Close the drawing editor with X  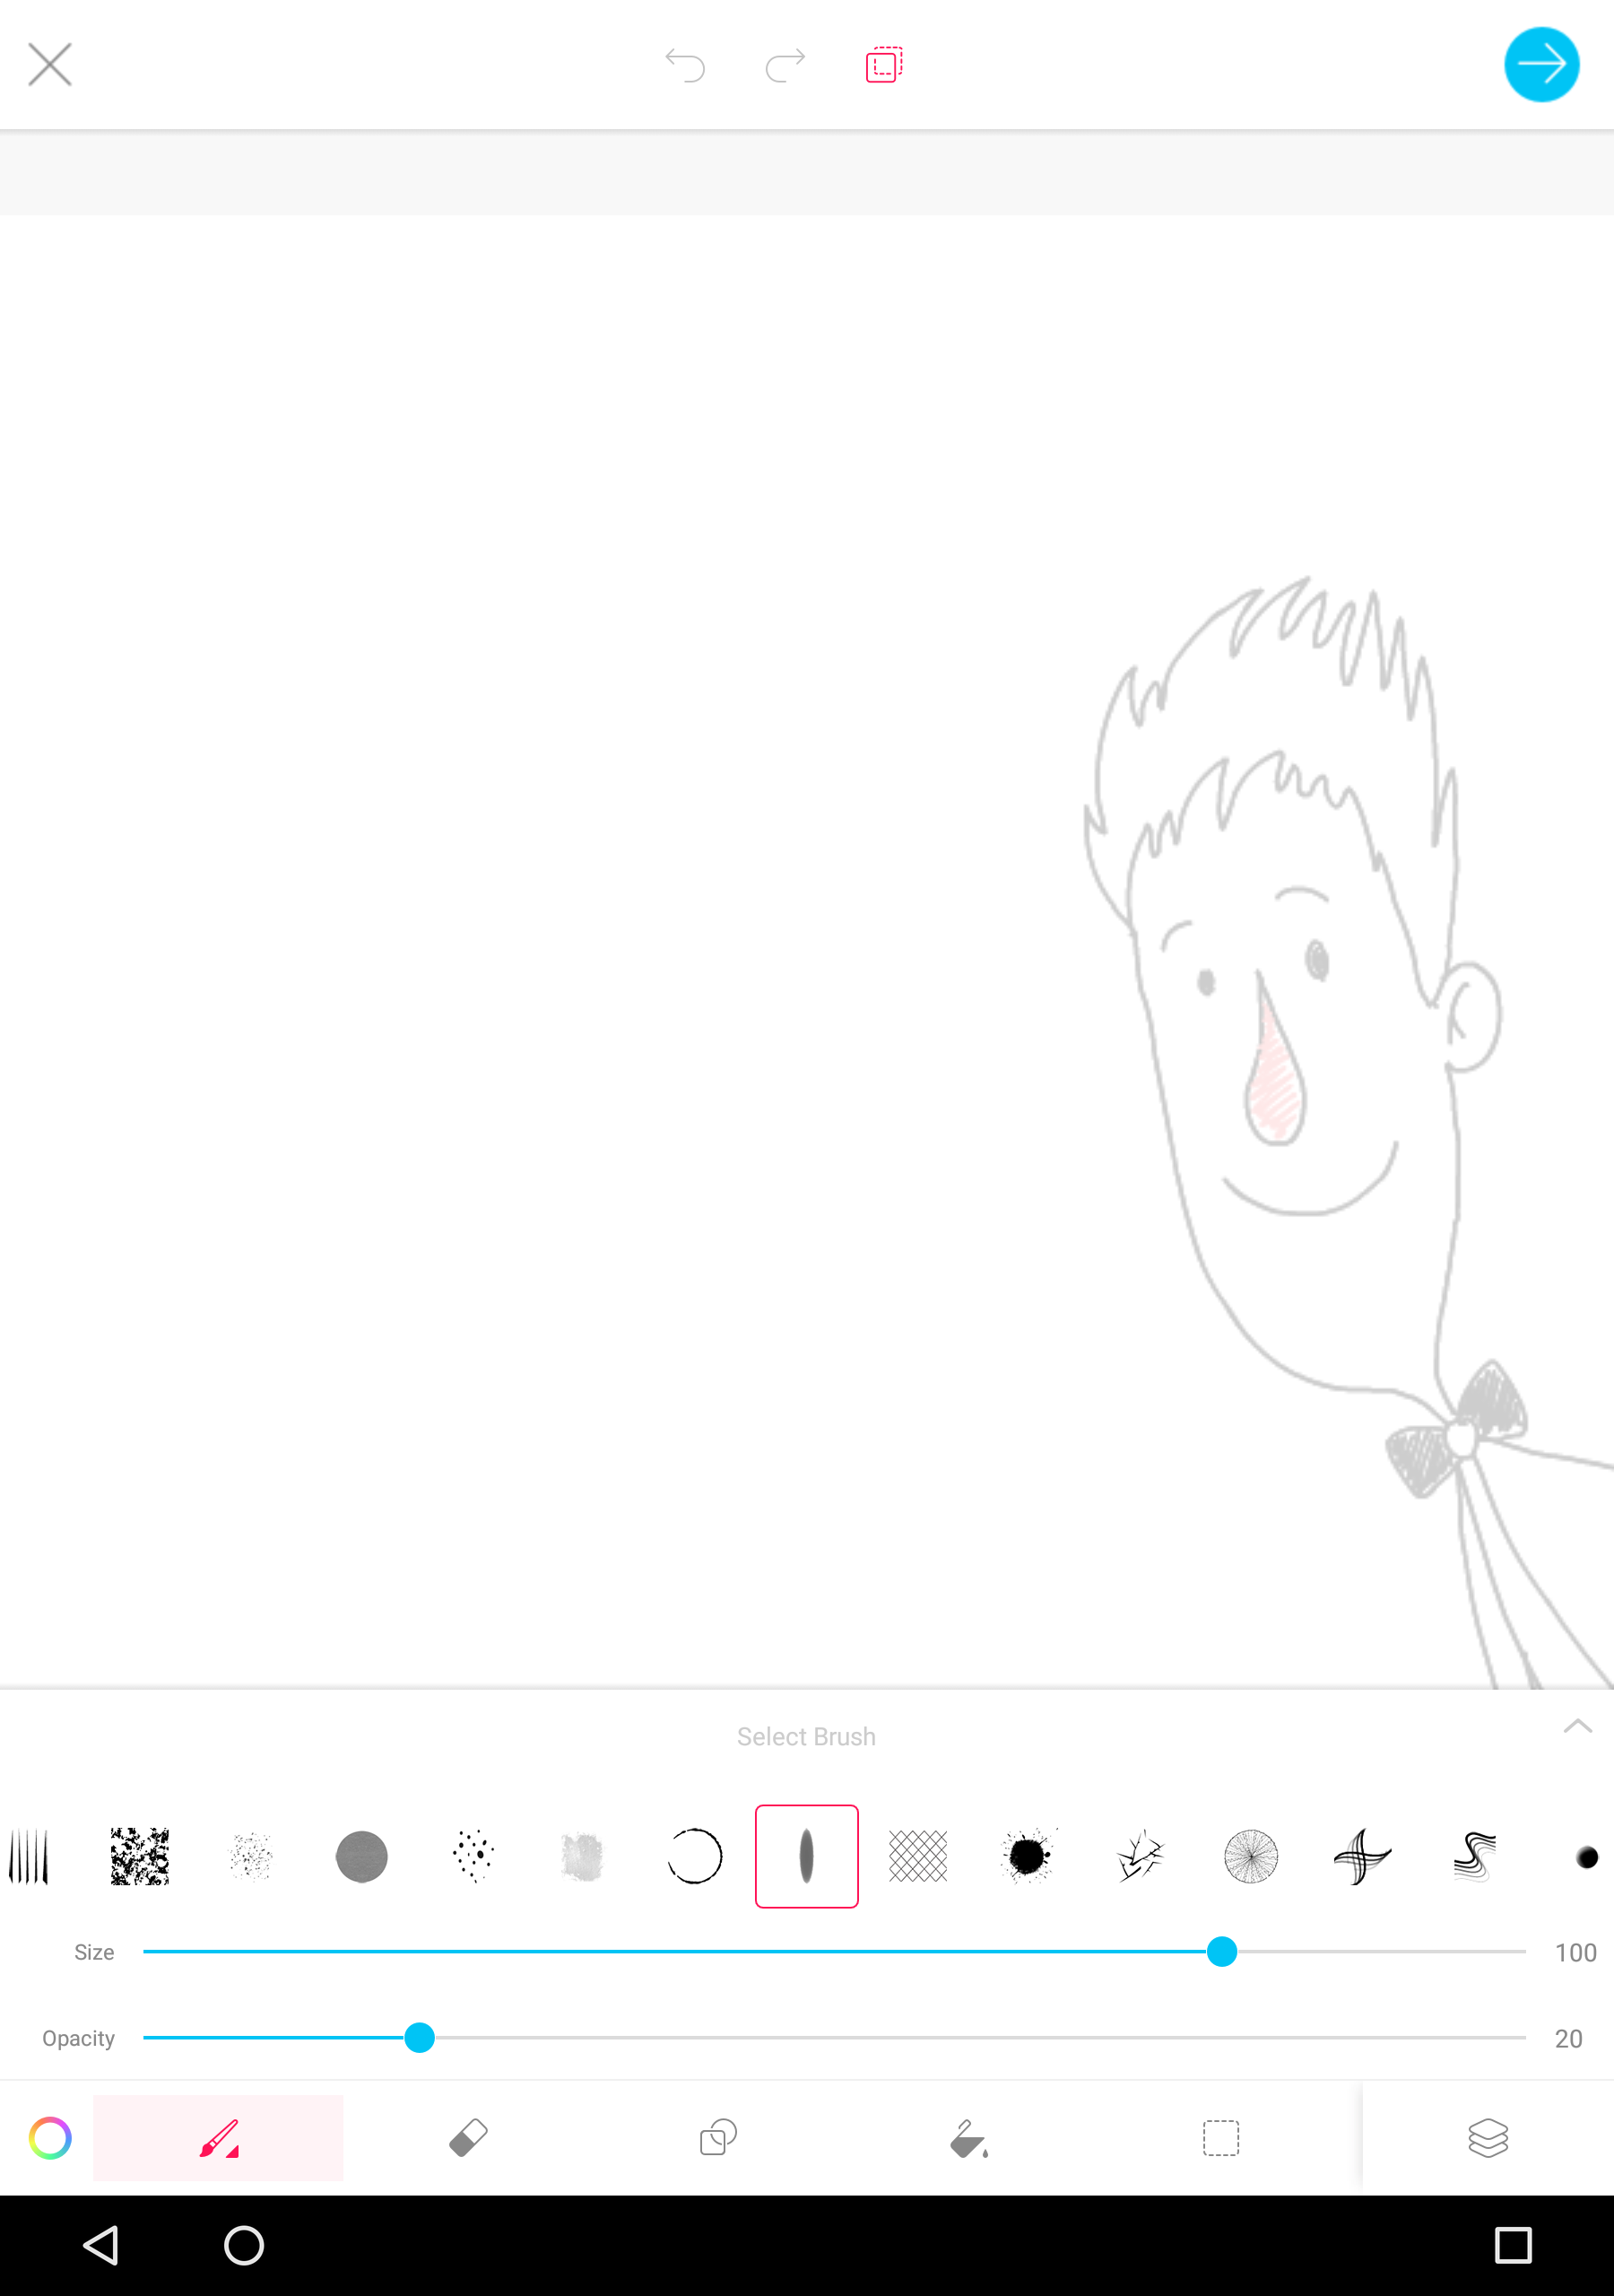[x=50, y=65]
